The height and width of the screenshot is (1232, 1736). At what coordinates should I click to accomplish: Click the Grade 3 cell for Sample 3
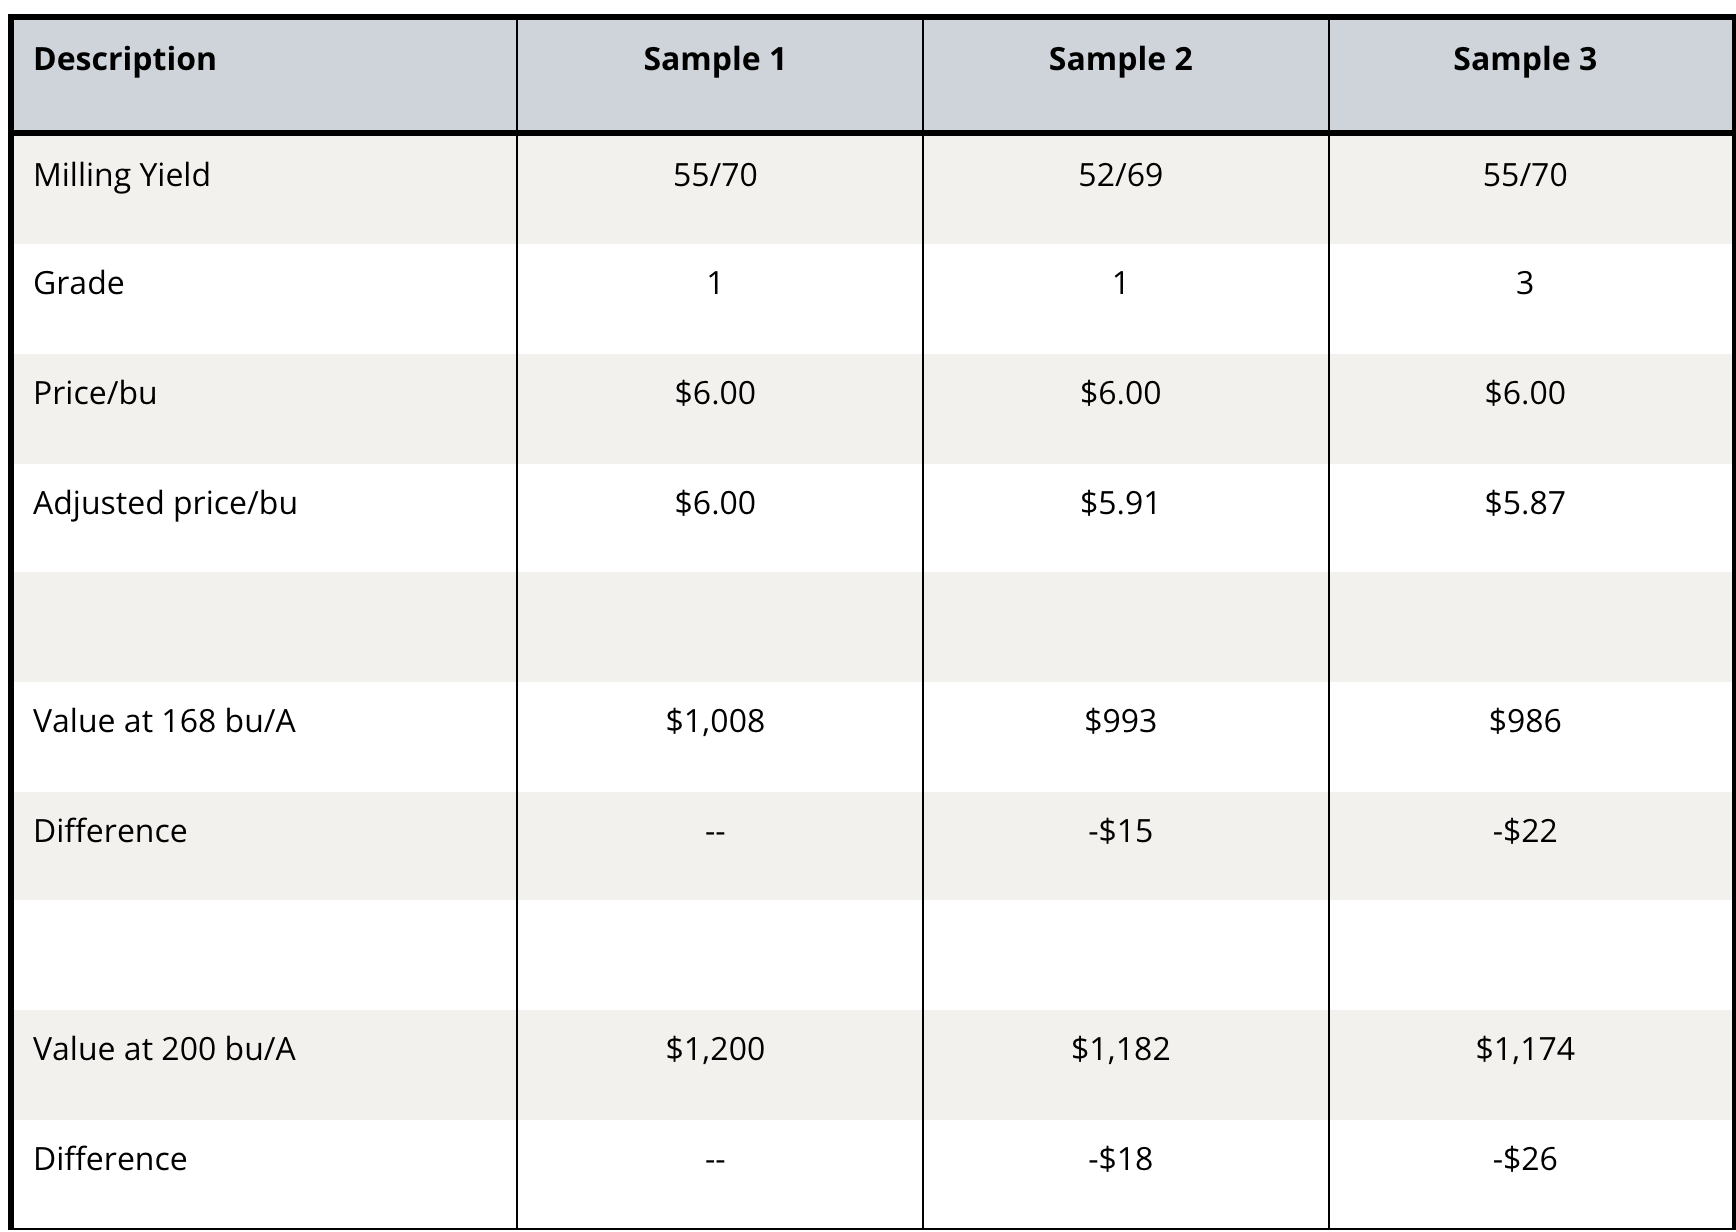pyautogui.click(x=1524, y=284)
